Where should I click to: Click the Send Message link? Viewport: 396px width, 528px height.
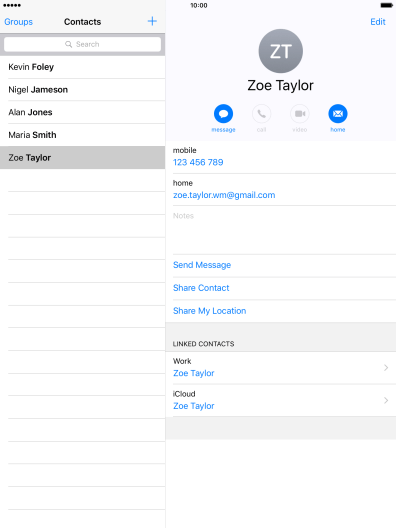click(202, 265)
